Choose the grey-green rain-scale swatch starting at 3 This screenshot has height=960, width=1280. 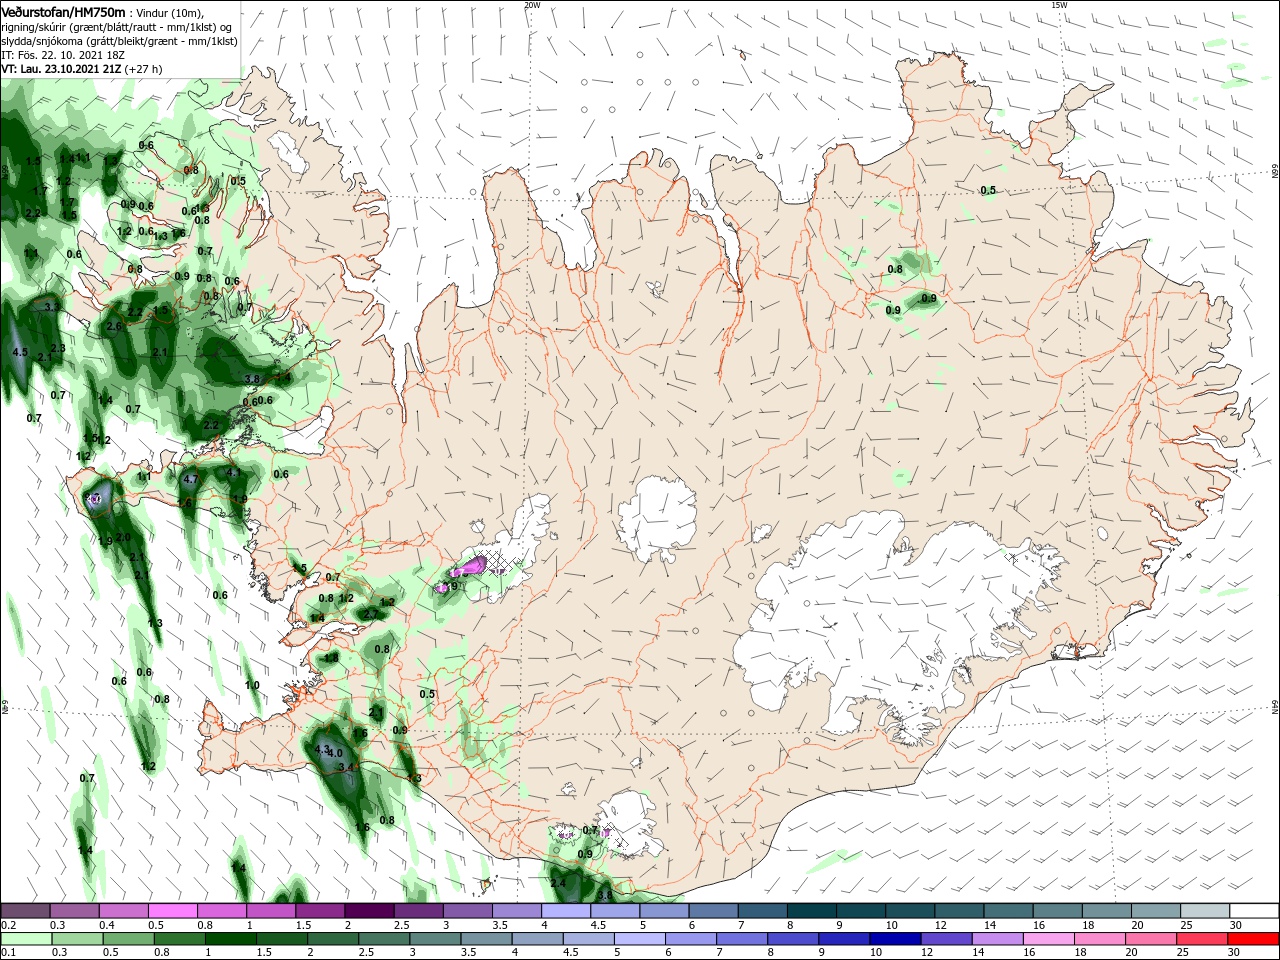tap(436, 940)
